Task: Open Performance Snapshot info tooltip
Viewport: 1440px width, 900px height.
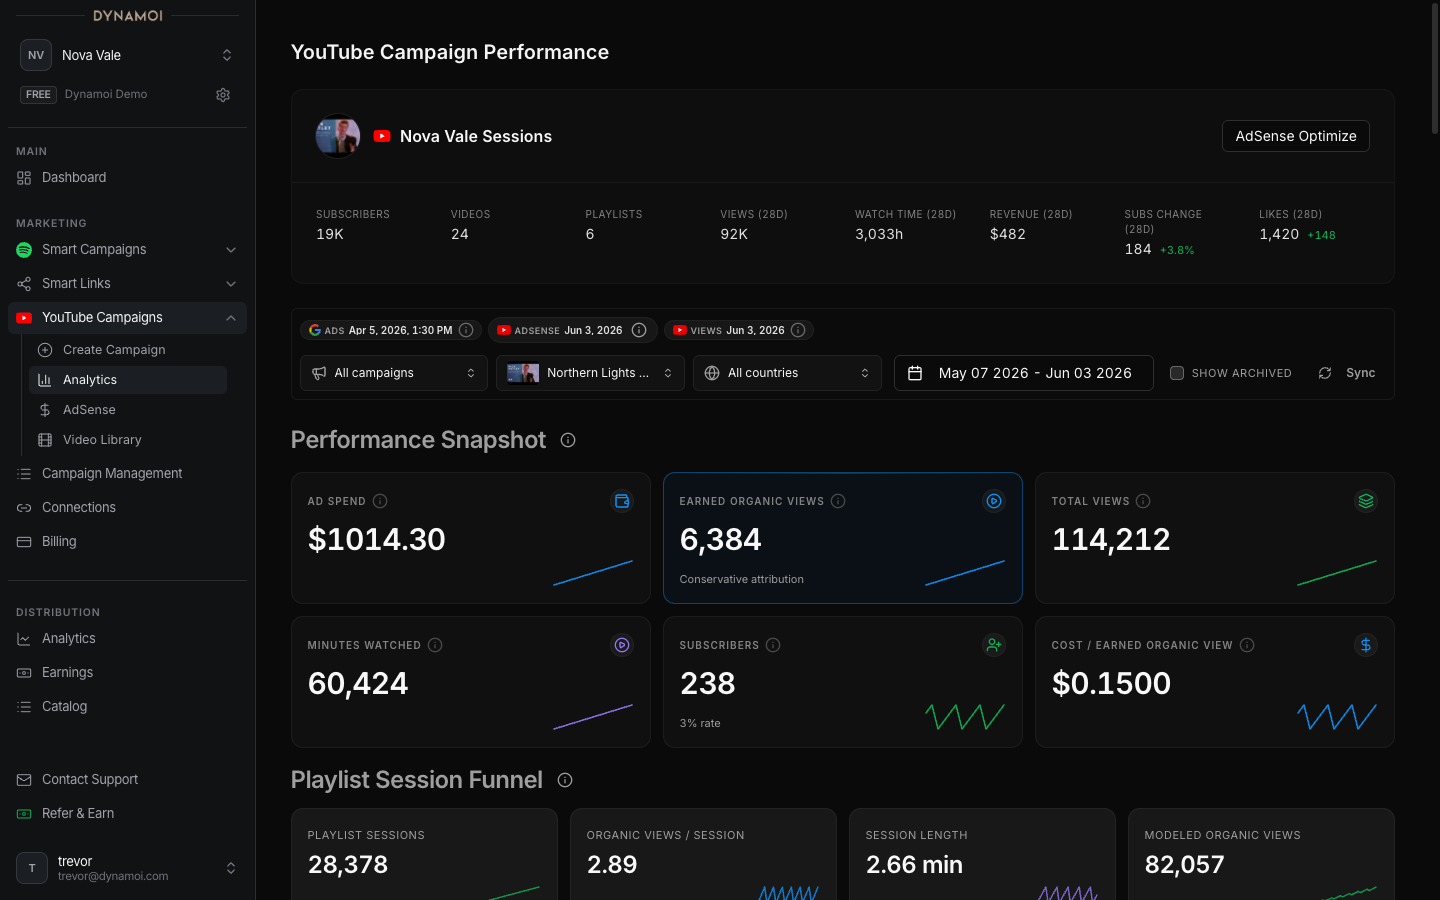Action: 568,440
